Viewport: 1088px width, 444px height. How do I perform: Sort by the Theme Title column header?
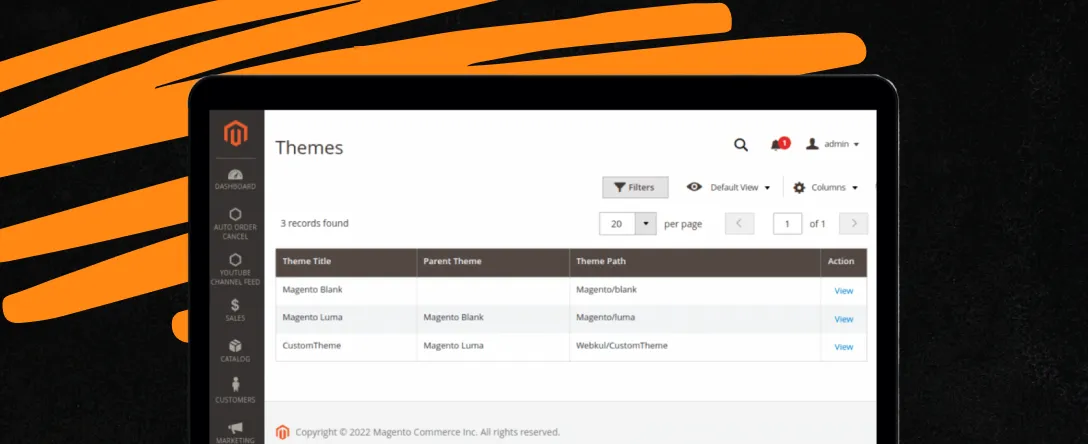pos(307,261)
